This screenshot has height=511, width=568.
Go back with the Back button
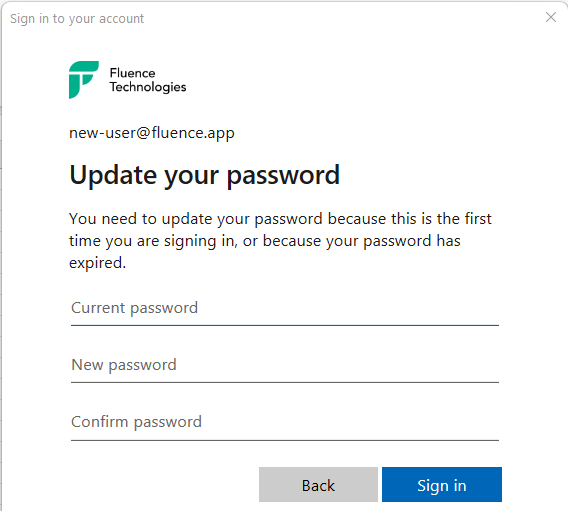click(318, 485)
